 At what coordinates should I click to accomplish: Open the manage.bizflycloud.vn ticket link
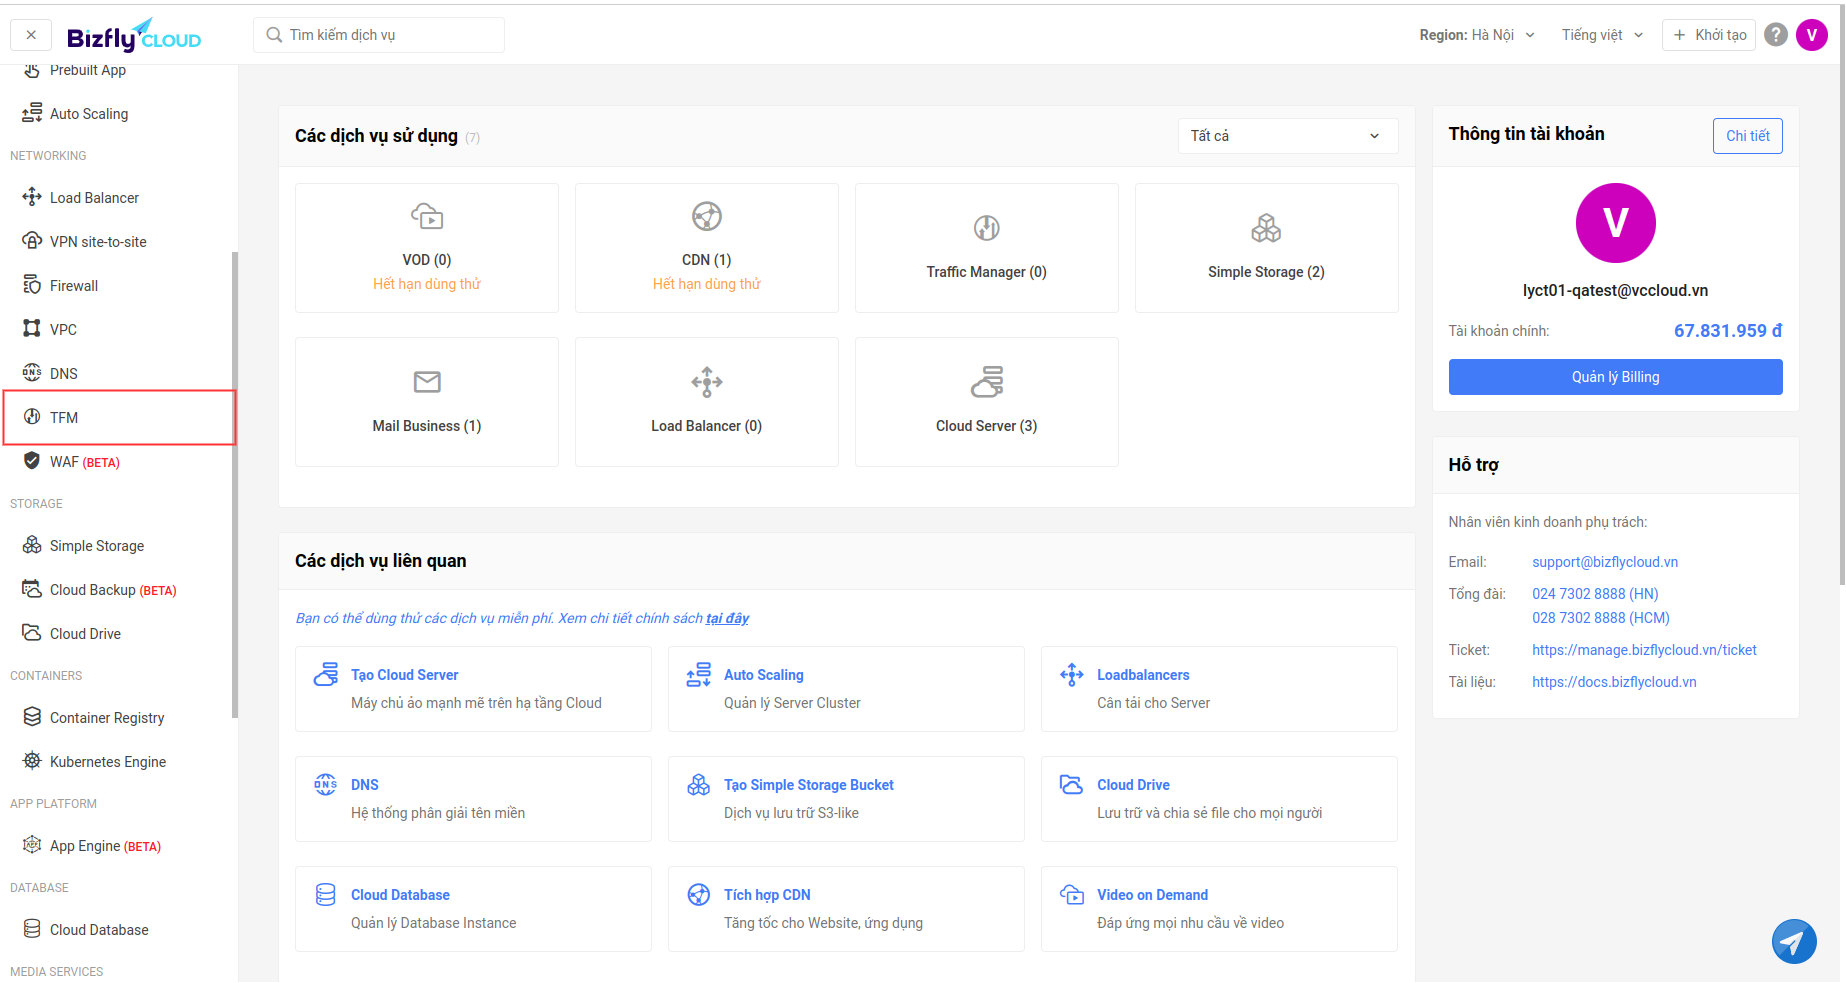pyautogui.click(x=1644, y=650)
